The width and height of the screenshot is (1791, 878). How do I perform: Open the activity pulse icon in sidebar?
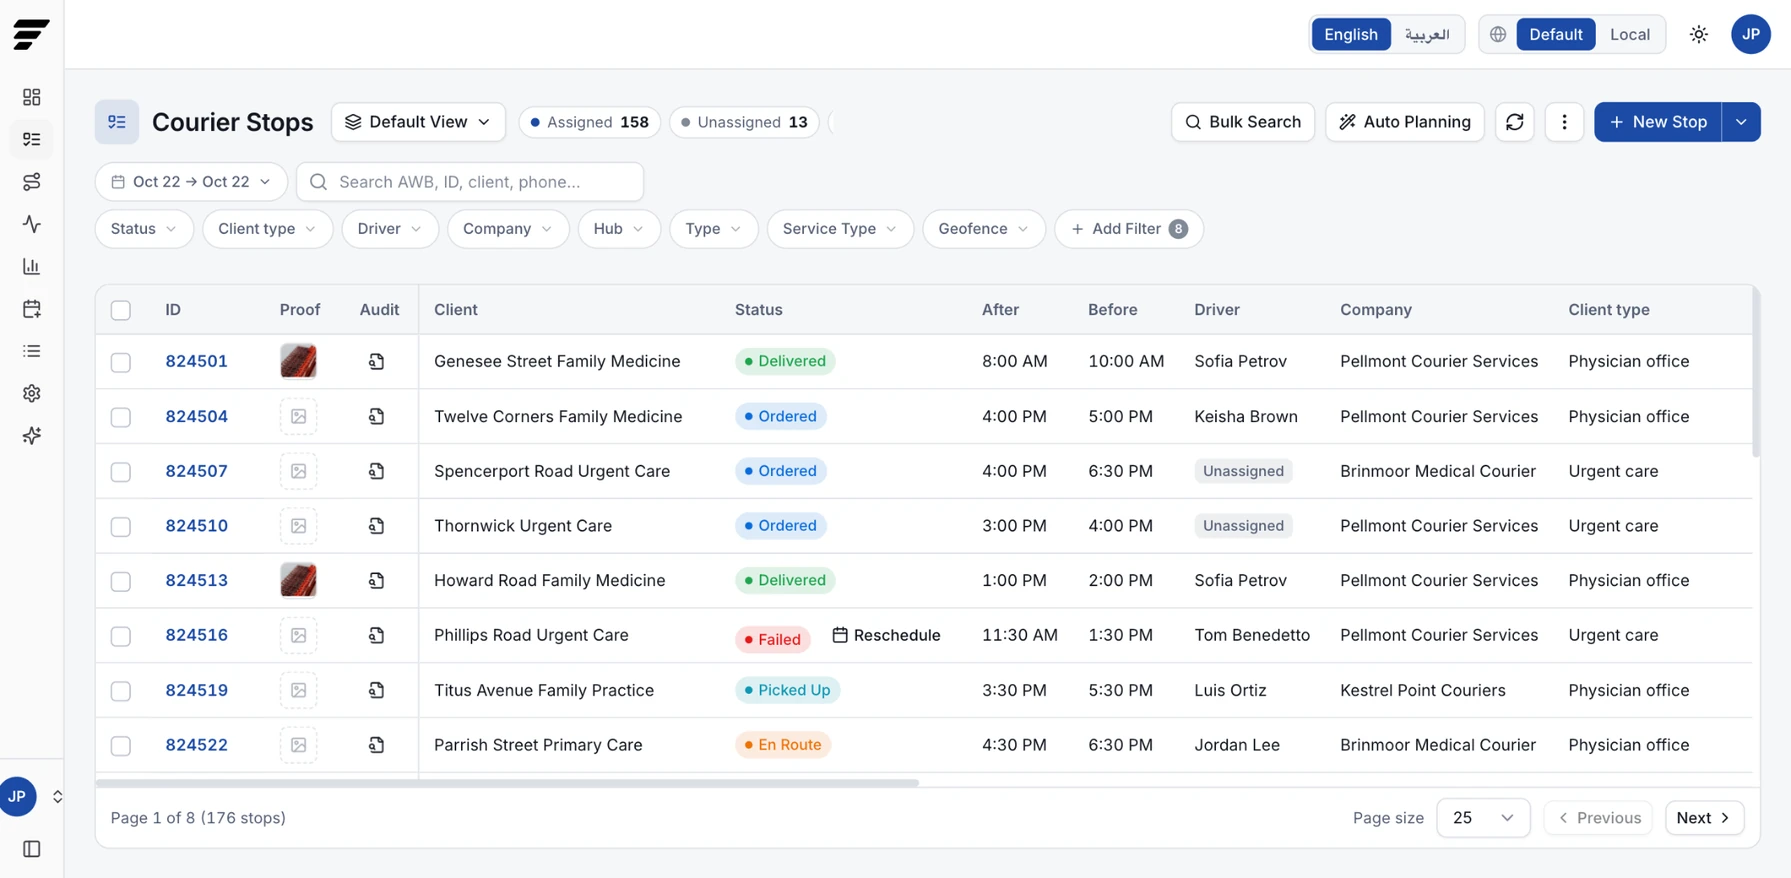click(32, 224)
